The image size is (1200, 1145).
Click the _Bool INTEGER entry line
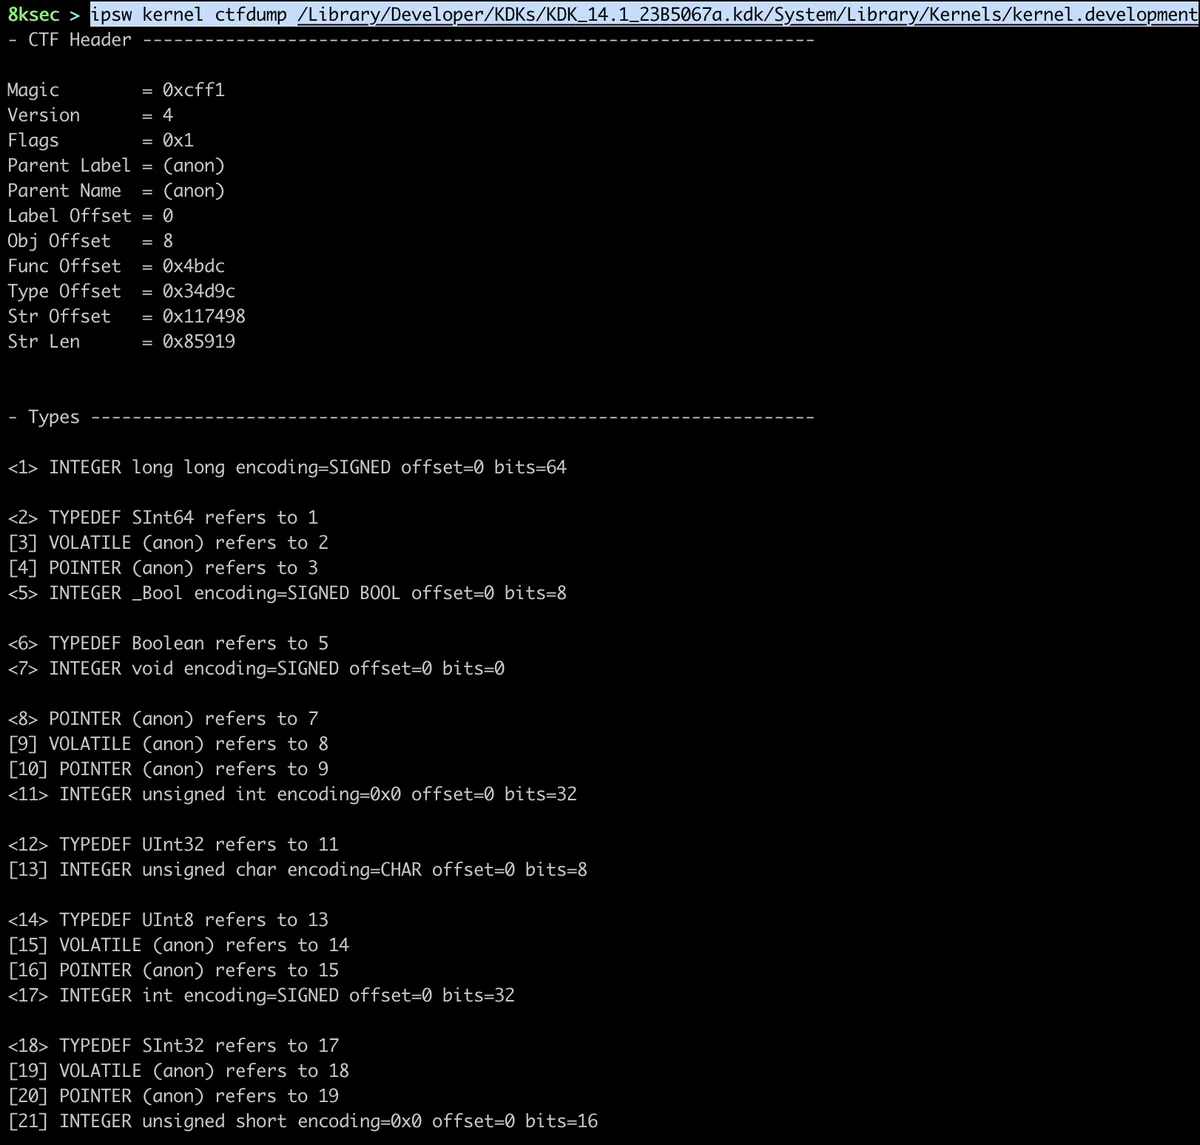click(287, 593)
